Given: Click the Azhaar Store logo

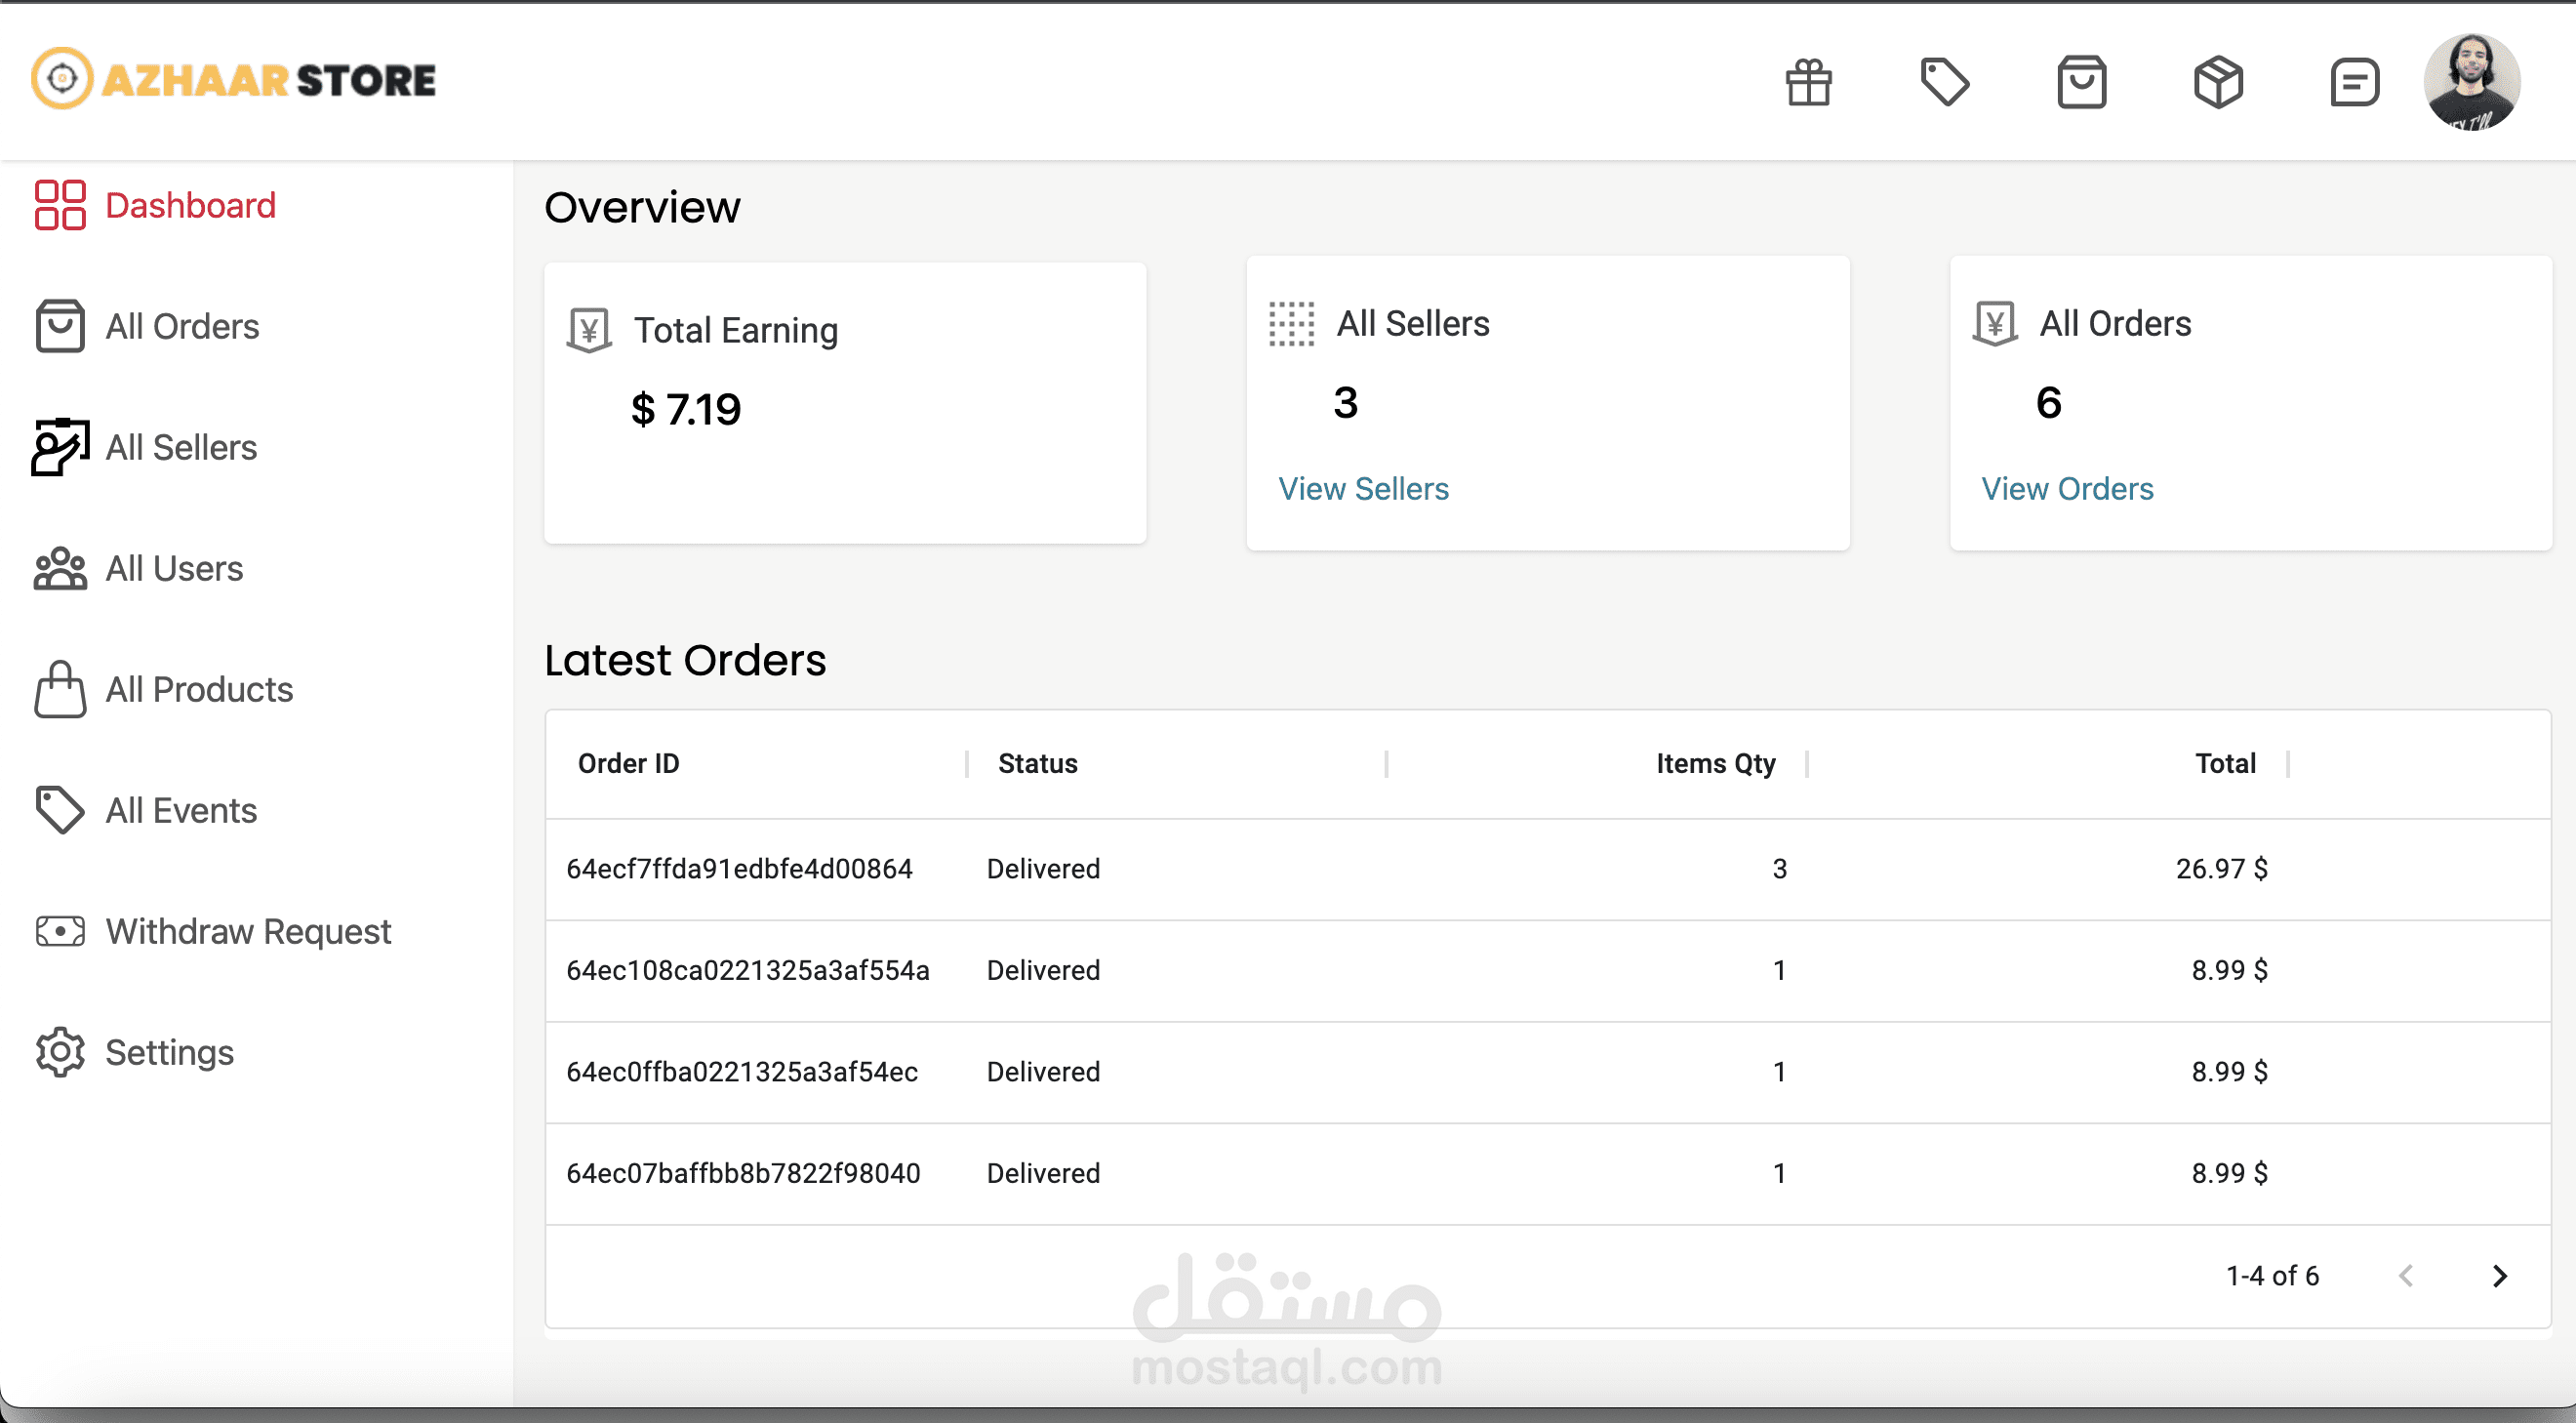Looking at the screenshot, I should (233, 80).
